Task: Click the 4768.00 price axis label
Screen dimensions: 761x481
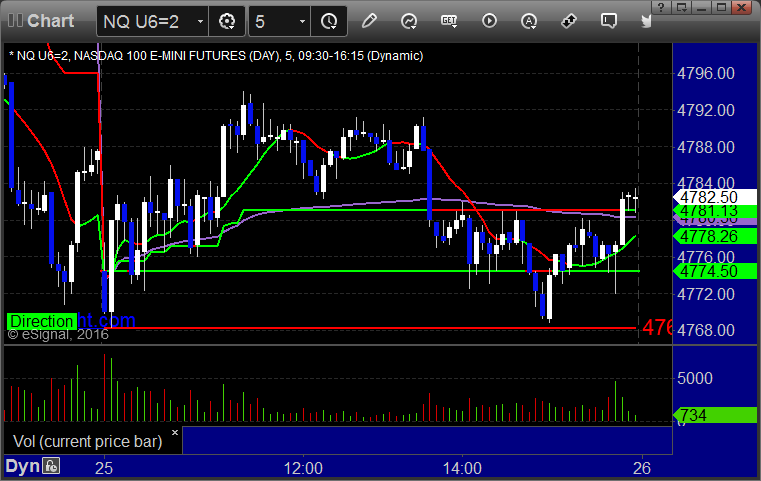Action: click(x=706, y=330)
